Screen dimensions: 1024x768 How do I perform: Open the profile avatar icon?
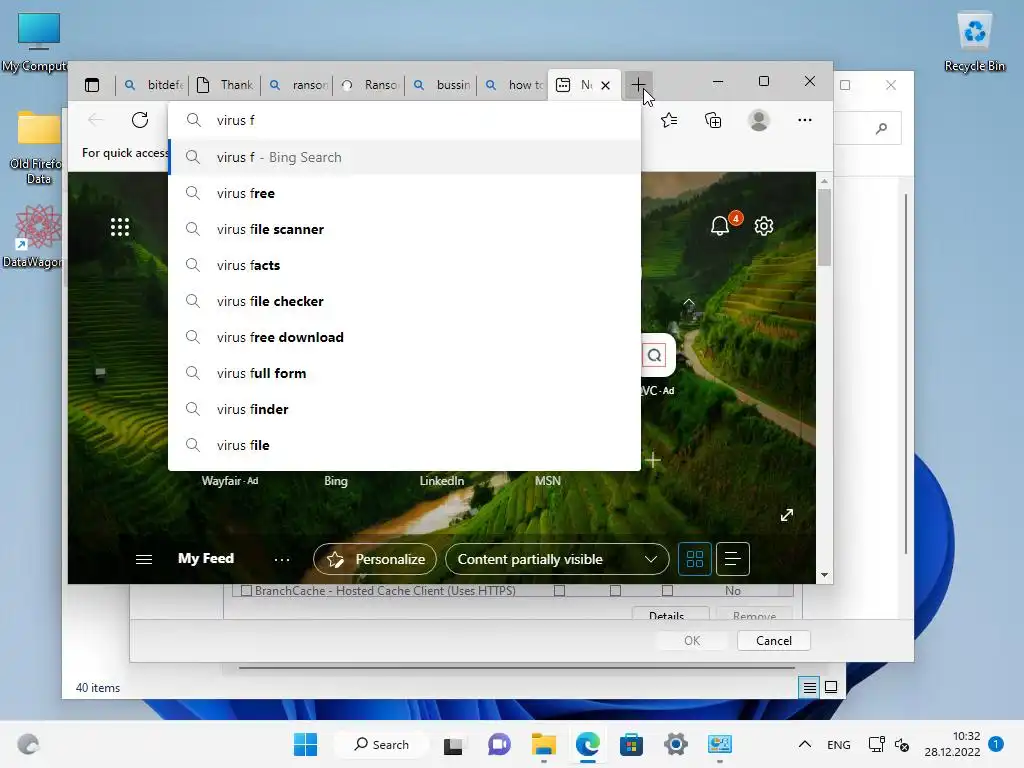[759, 120]
